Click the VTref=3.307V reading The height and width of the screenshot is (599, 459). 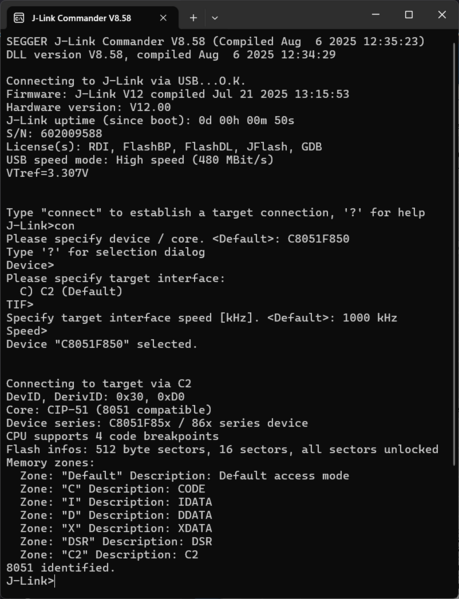47,173
